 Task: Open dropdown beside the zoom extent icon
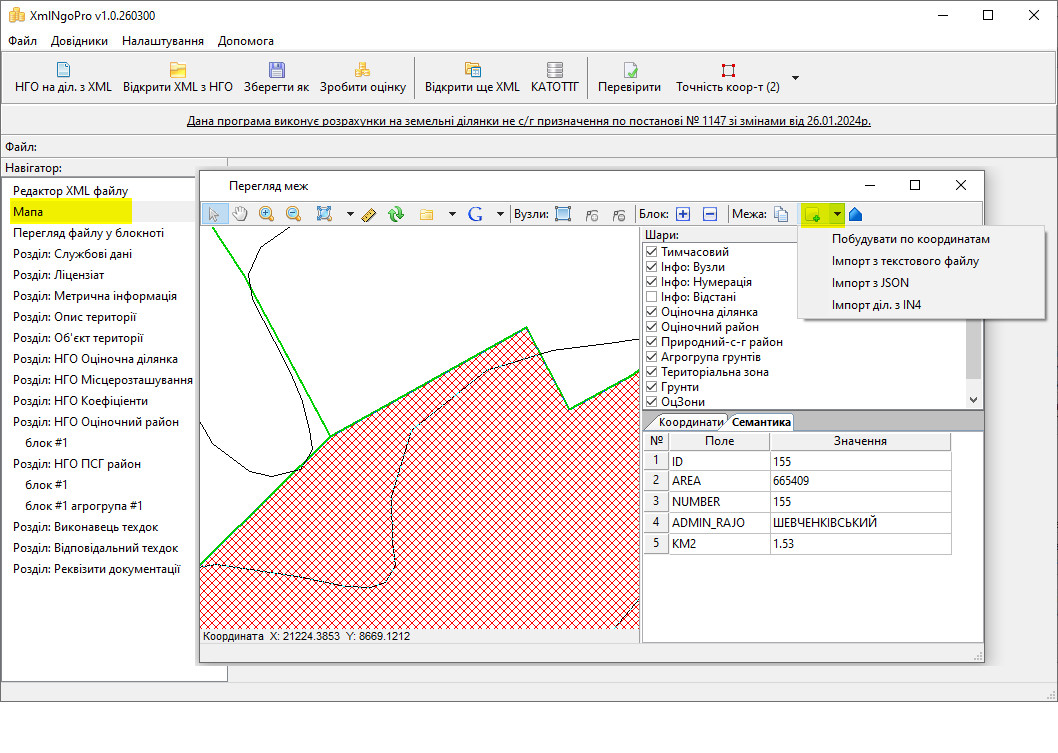350,214
